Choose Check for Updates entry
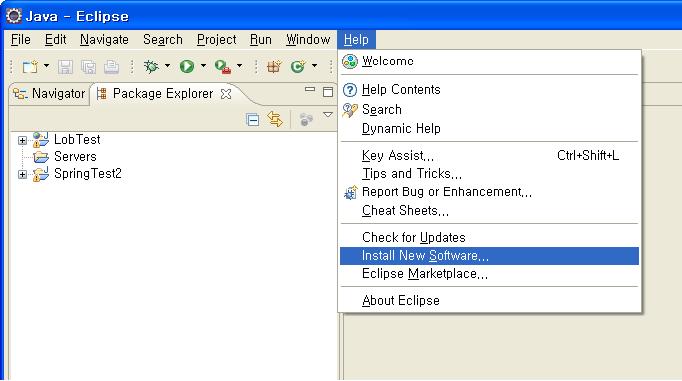The width and height of the screenshot is (682, 381). click(x=489, y=237)
